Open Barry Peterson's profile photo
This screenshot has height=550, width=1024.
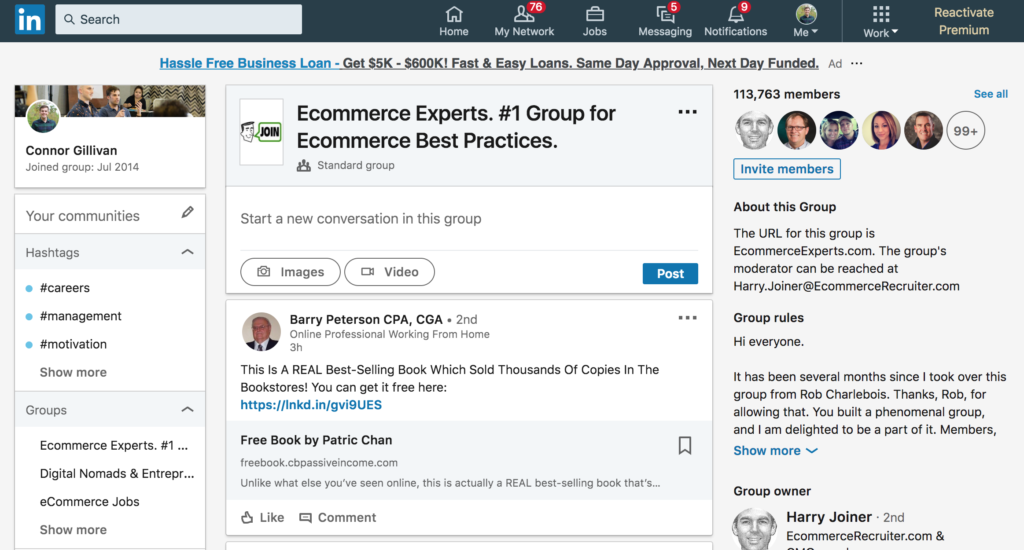[261, 332]
